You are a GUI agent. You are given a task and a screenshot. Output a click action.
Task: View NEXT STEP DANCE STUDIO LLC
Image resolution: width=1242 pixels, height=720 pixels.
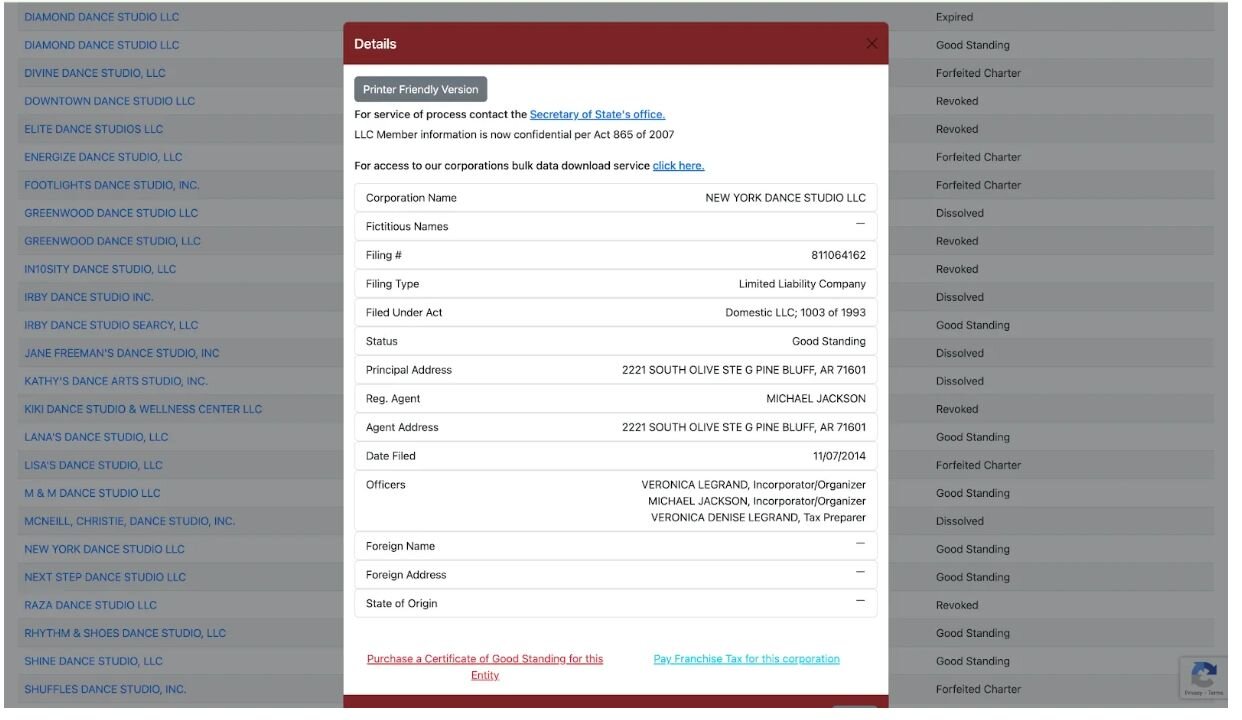point(105,577)
